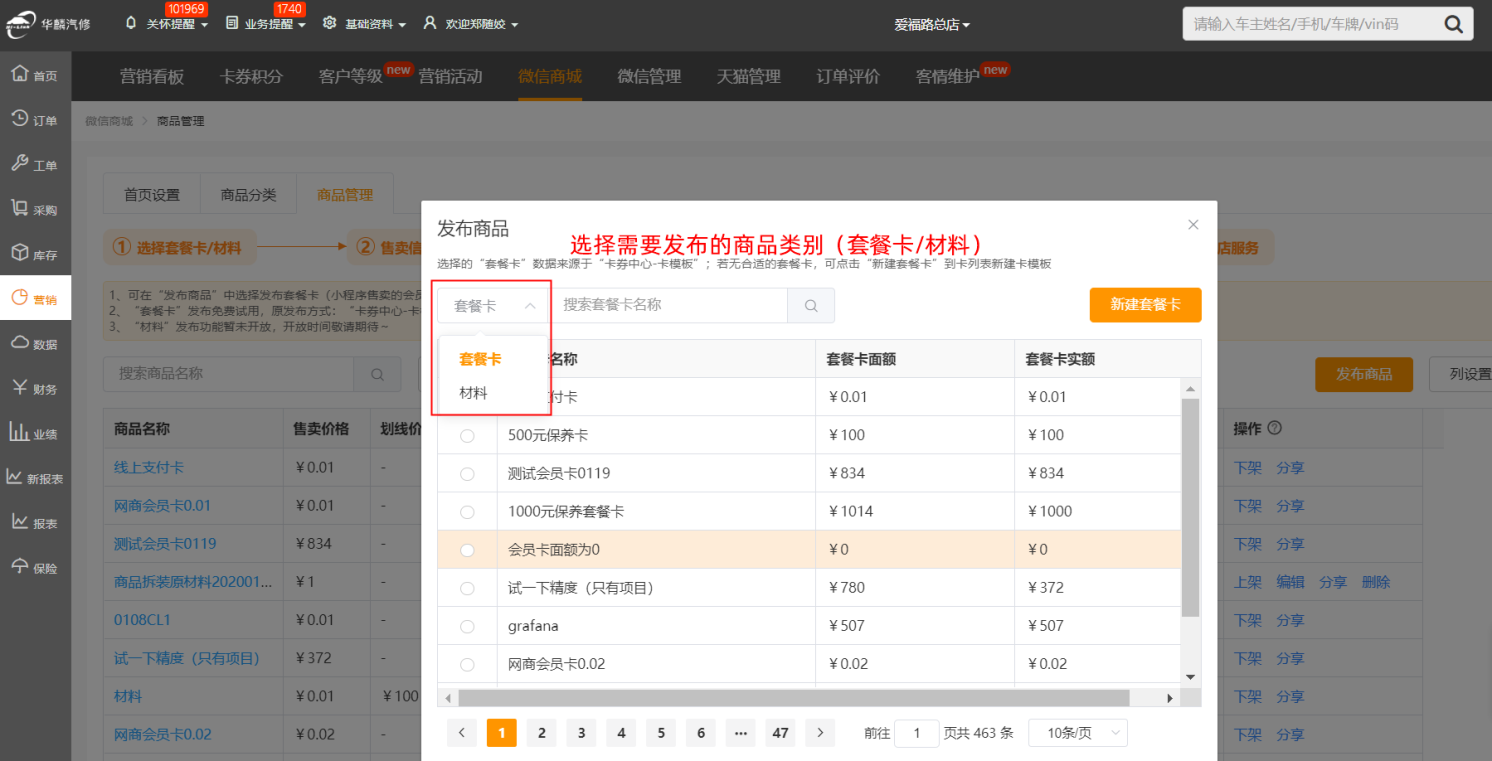Select radio for 试一下精度（只有项目）
This screenshot has height=761, width=1492.
point(467,588)
